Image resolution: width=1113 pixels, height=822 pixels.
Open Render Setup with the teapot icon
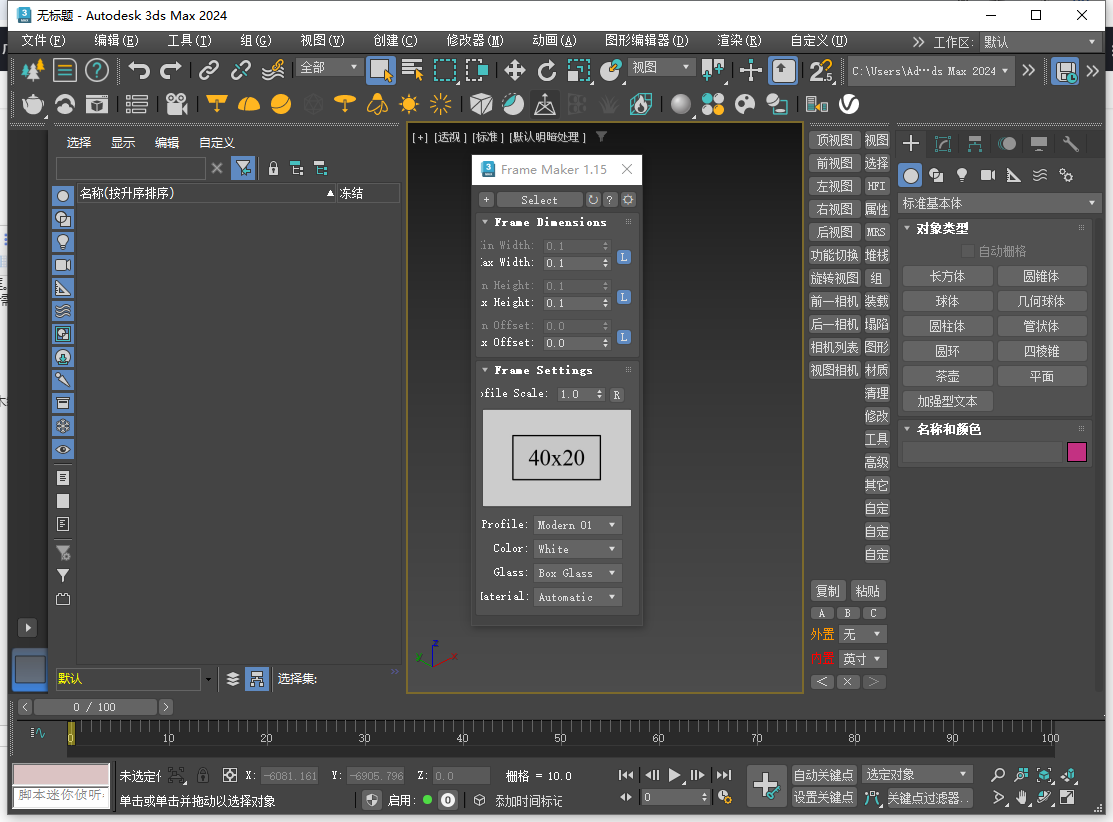point(33,103)
